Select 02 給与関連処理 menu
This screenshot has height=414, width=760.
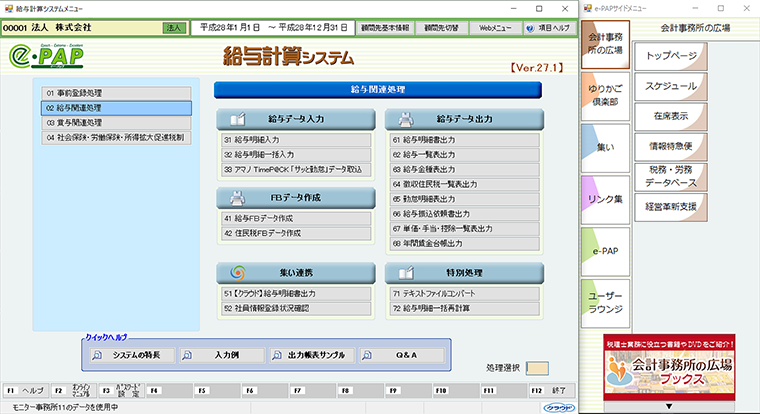(x=116, y=108)
